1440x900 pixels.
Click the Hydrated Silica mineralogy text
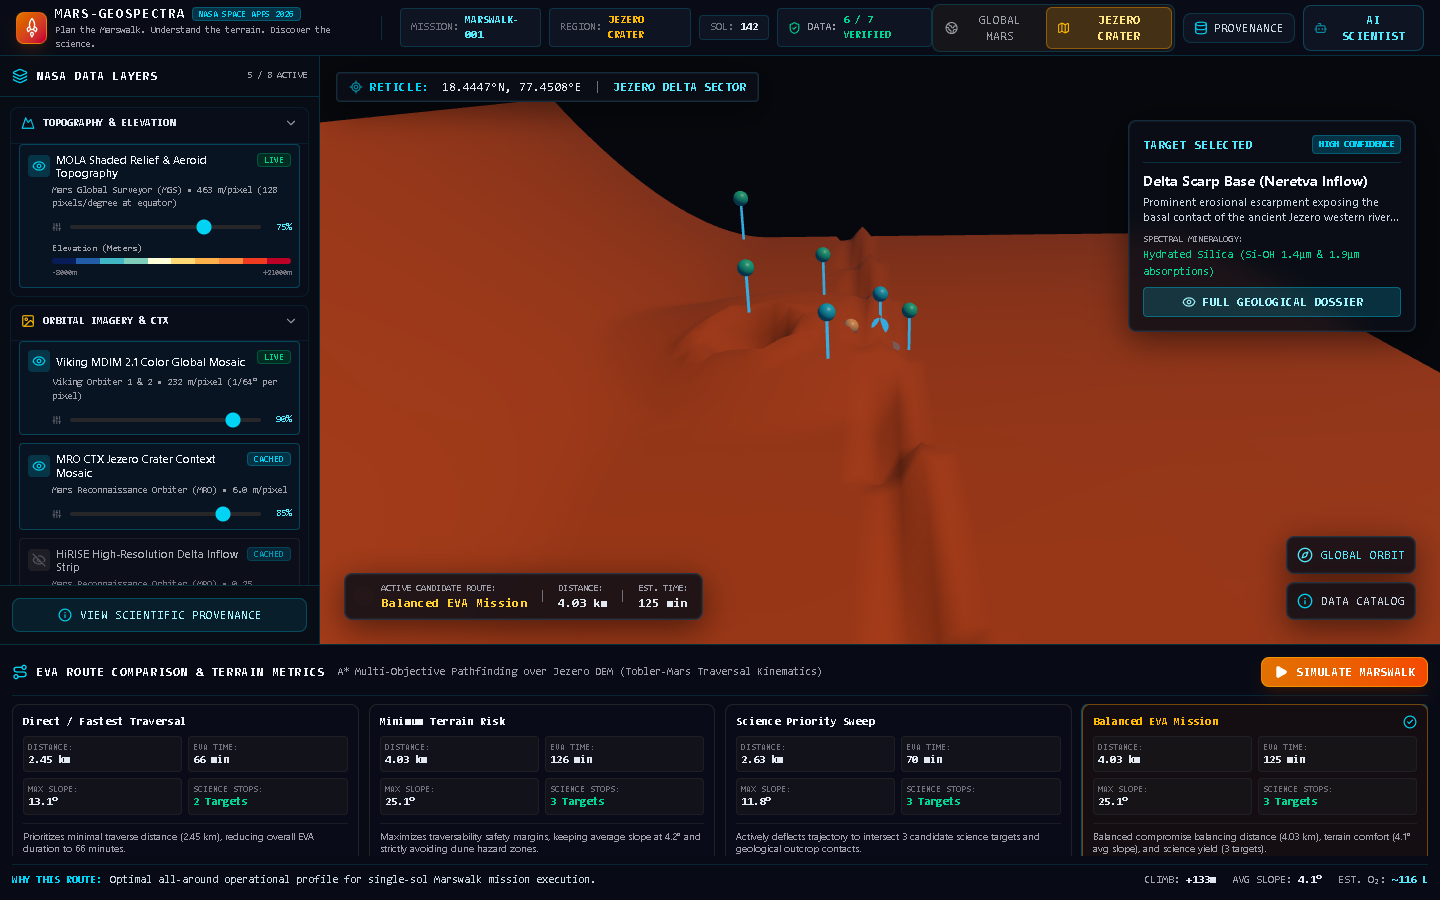[x=1251, y=263]
